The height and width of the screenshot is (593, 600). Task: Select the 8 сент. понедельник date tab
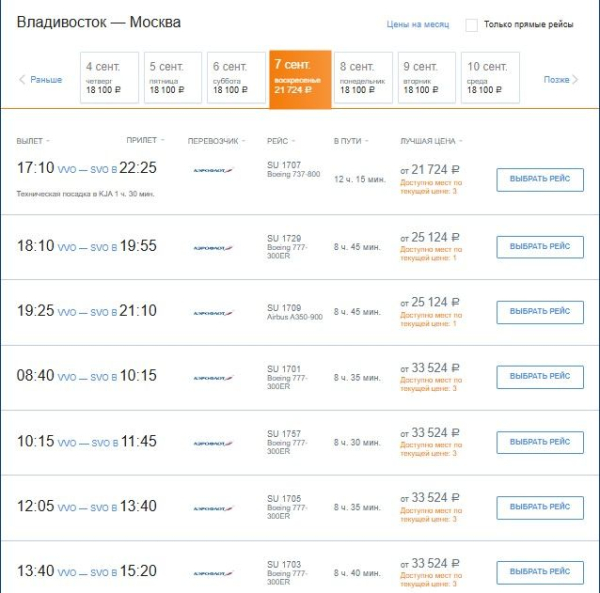(x=363, y=78)
